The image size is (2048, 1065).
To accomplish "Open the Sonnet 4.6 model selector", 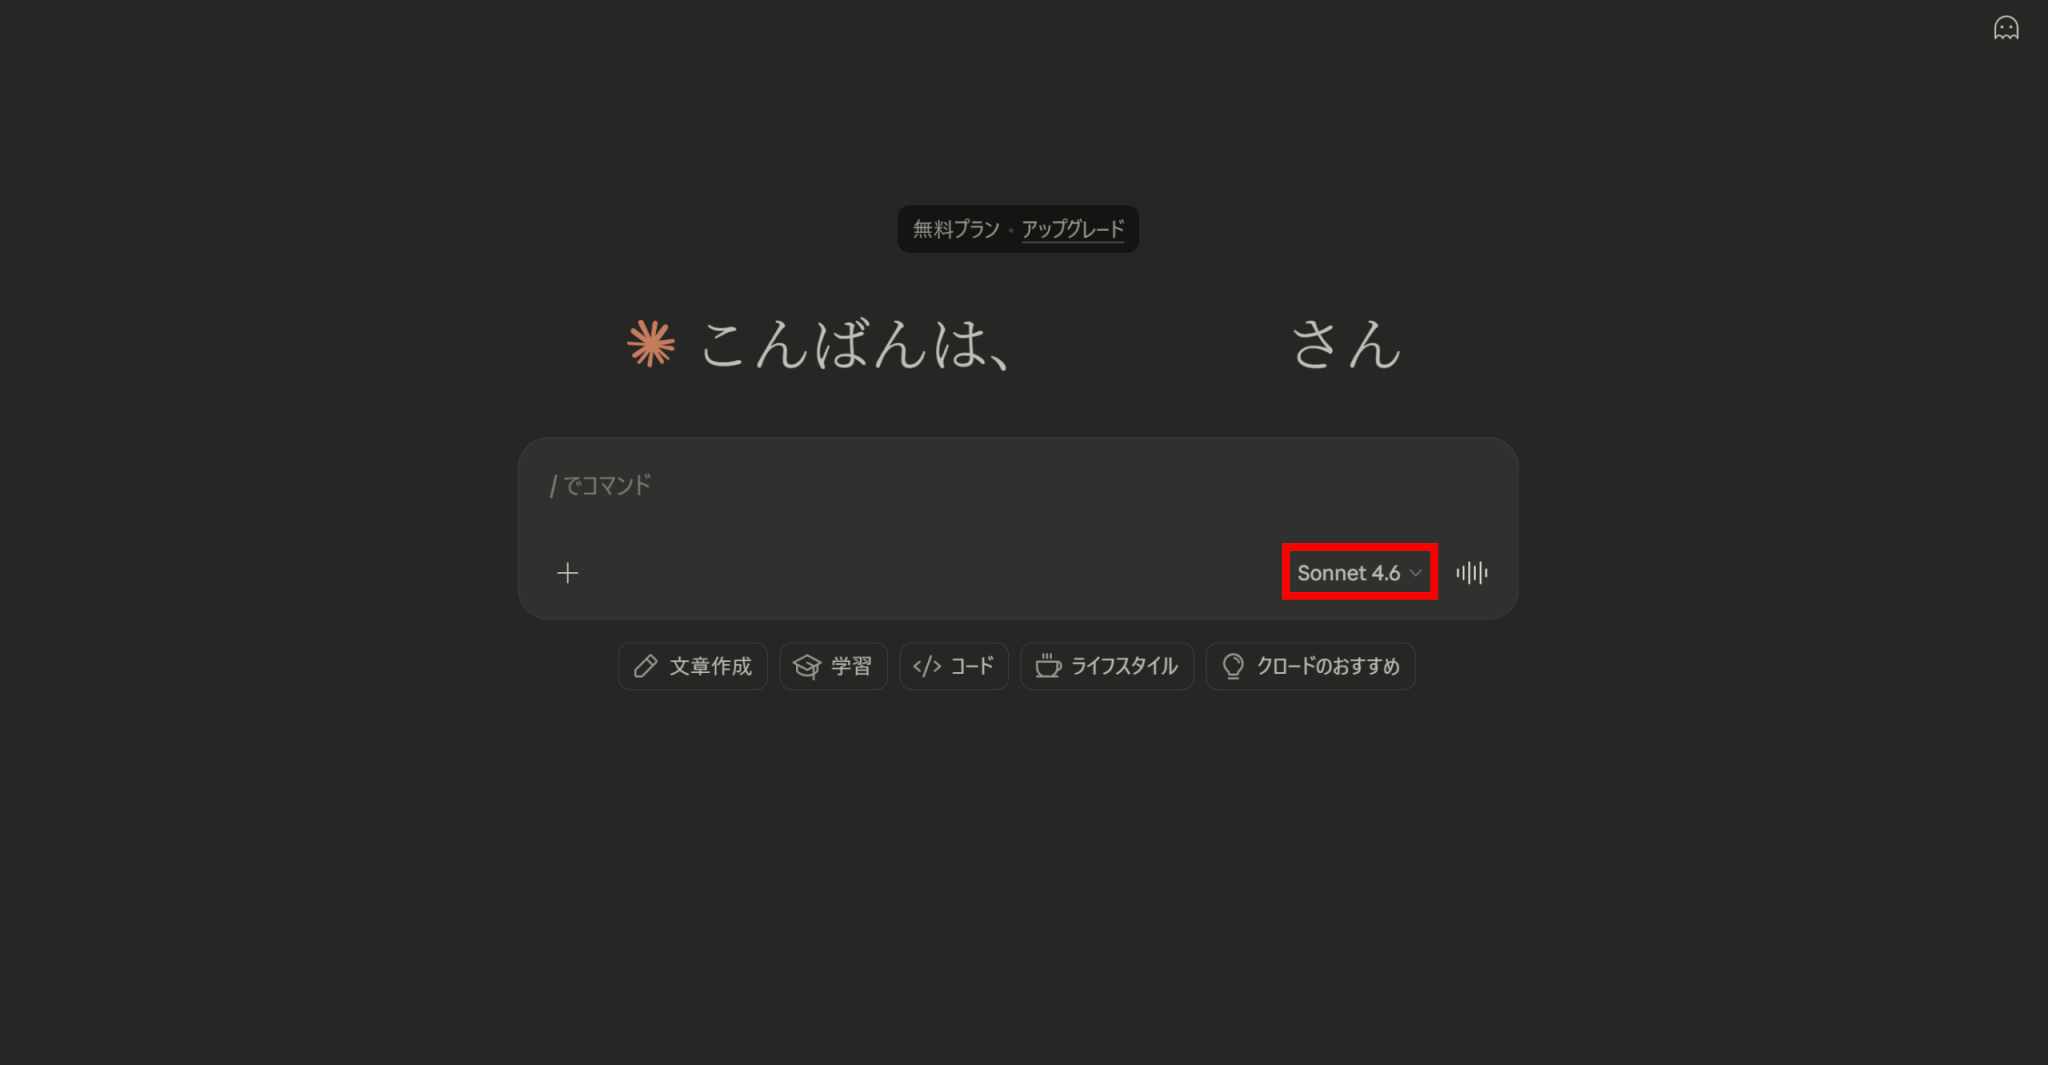I will [x=1359, y=573].
